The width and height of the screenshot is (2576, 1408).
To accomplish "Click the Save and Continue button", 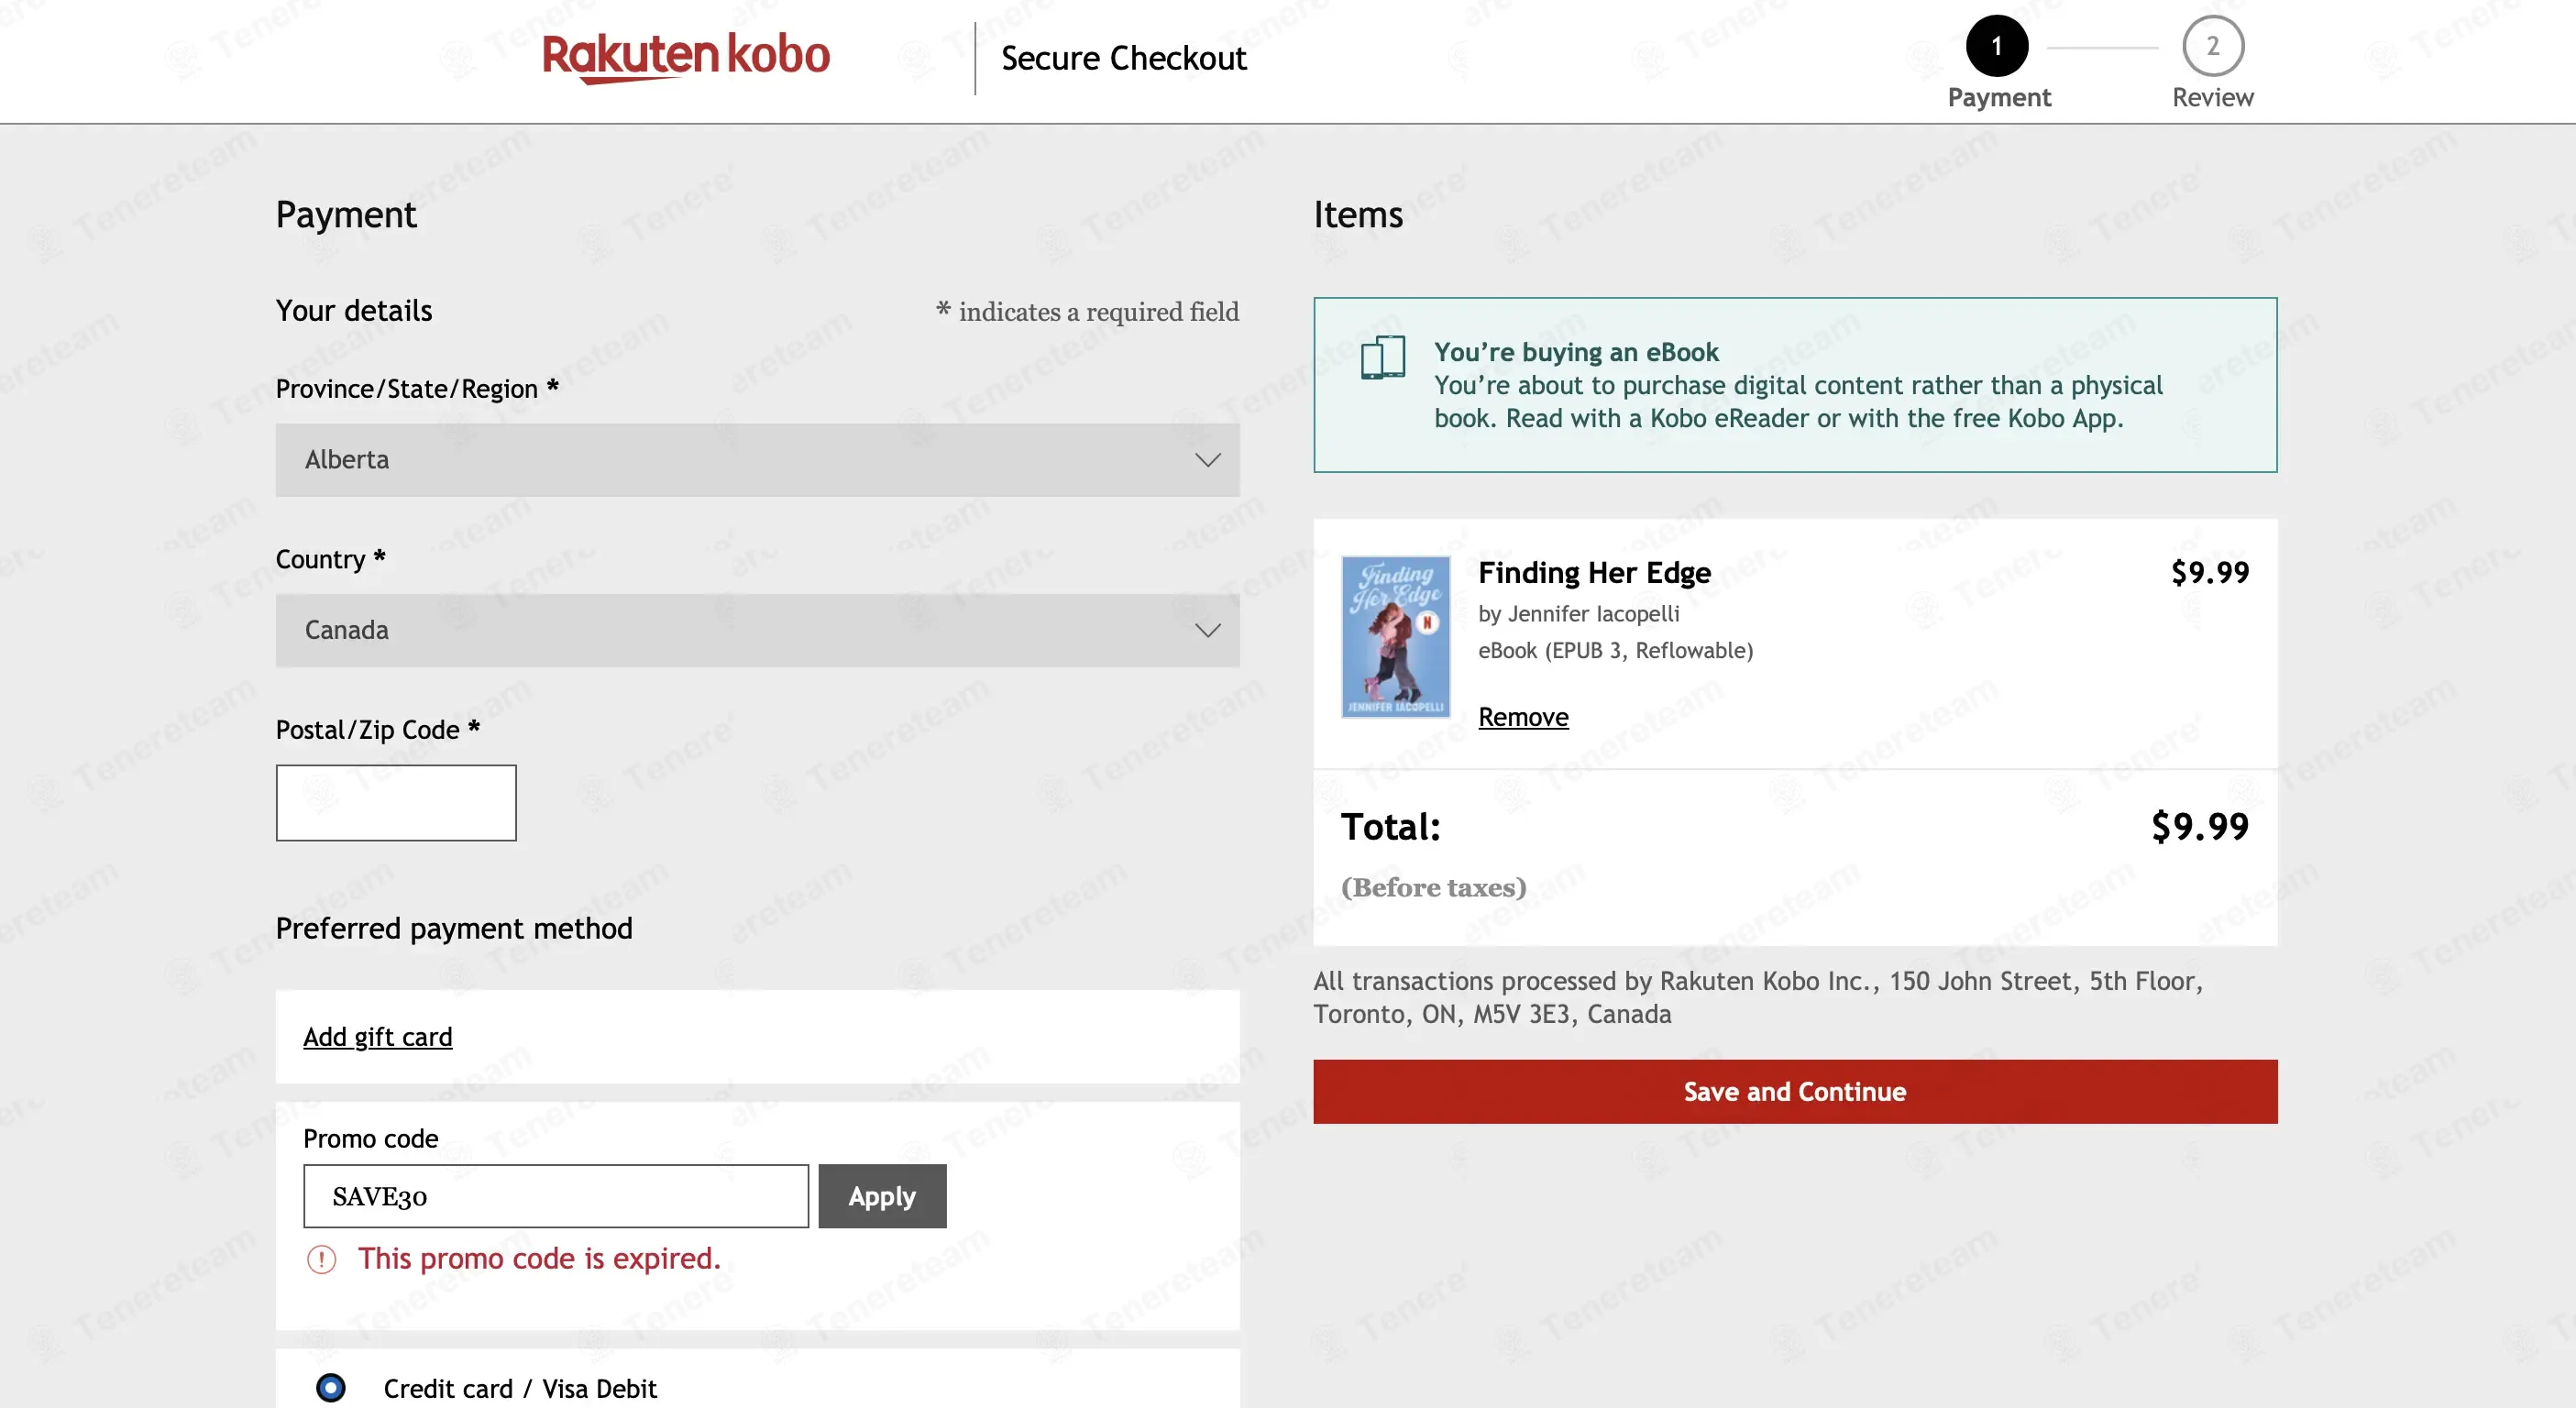I will click(1795, 1092).
